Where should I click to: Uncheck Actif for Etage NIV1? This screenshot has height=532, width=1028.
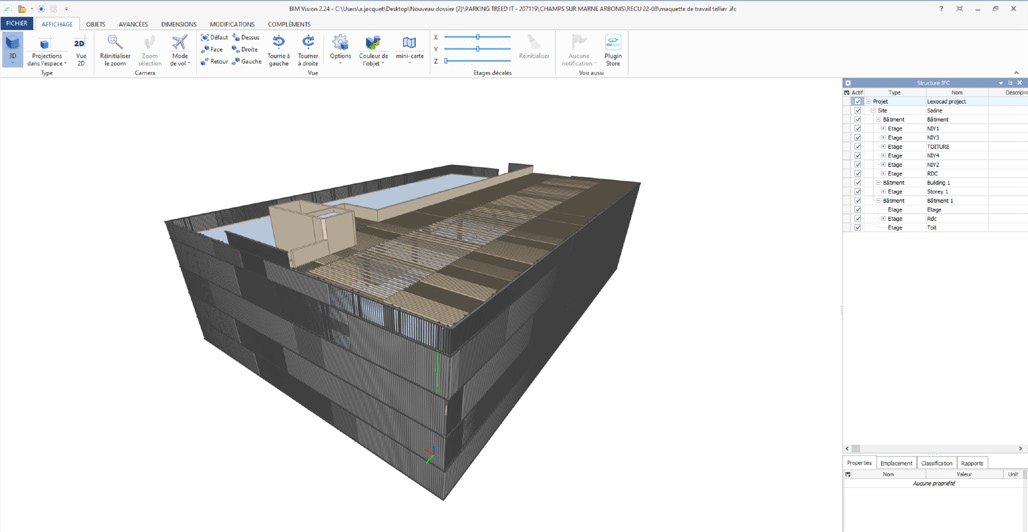coord(858,129)
